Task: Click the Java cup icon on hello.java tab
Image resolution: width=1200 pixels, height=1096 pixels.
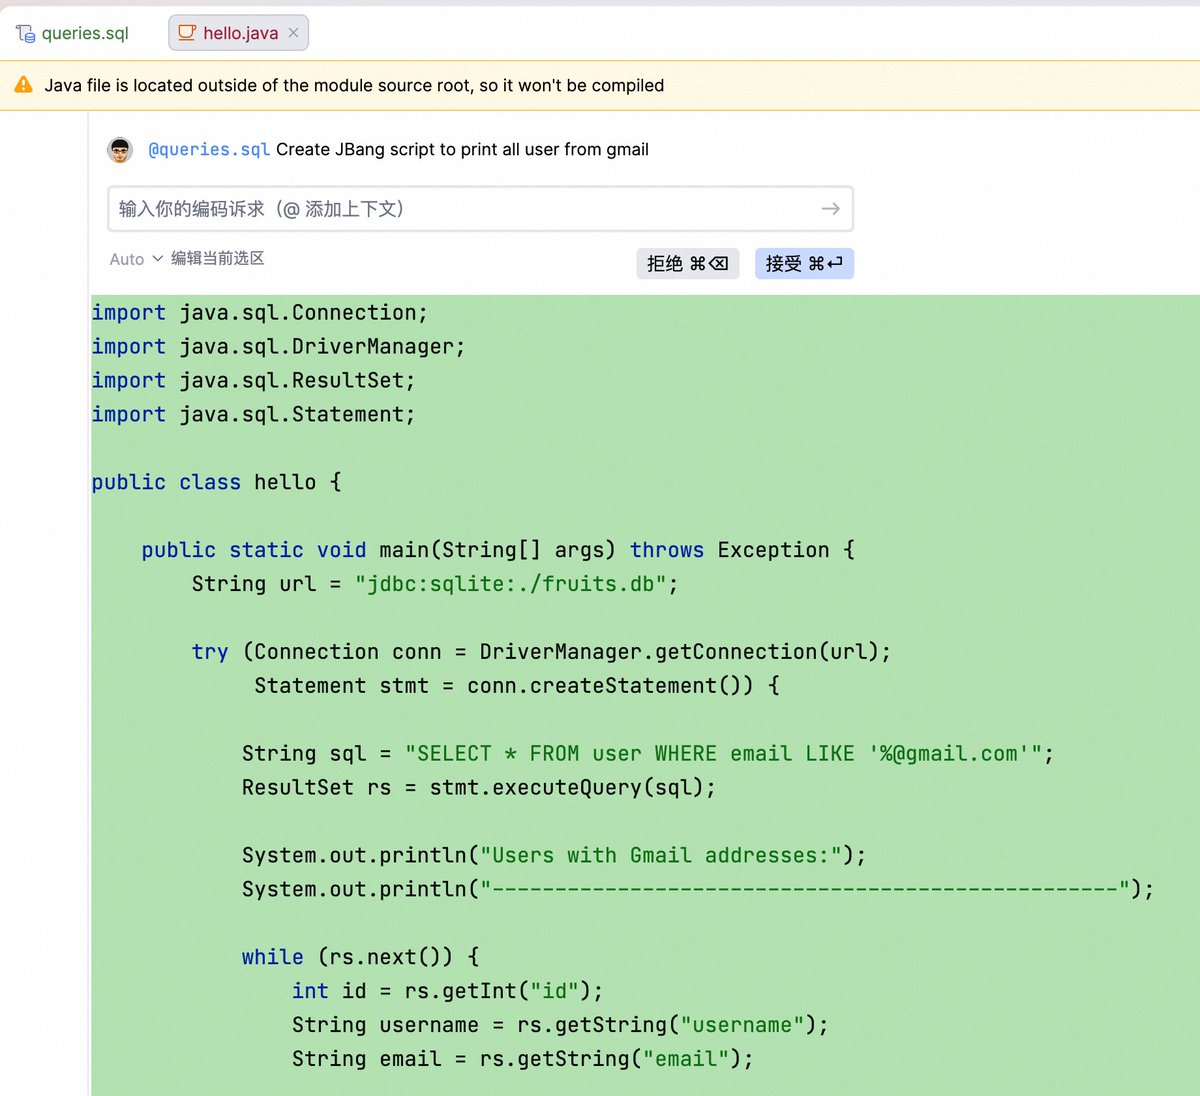Action: (x=187, y=32)
